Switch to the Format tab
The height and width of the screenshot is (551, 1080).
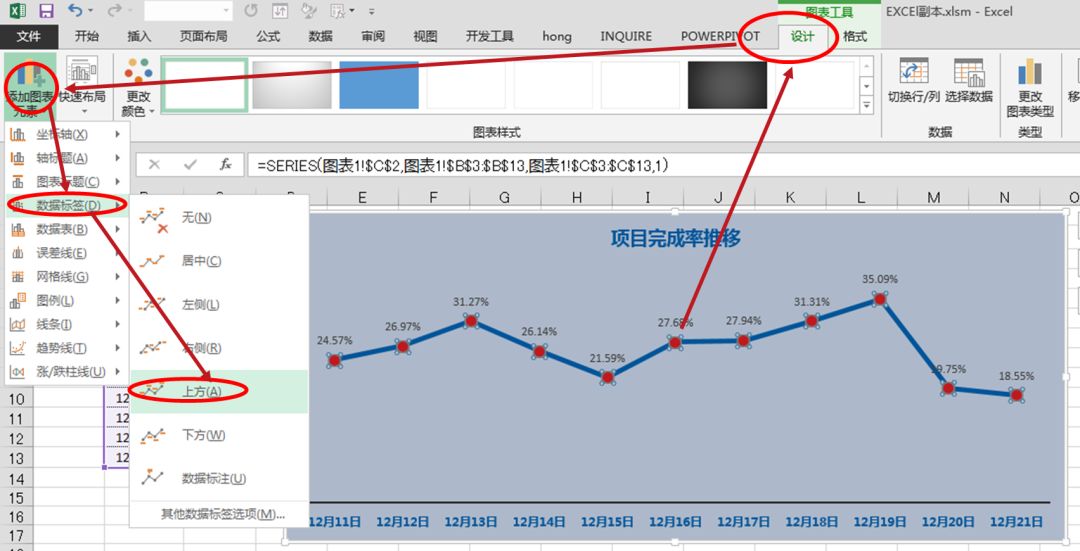855,37
